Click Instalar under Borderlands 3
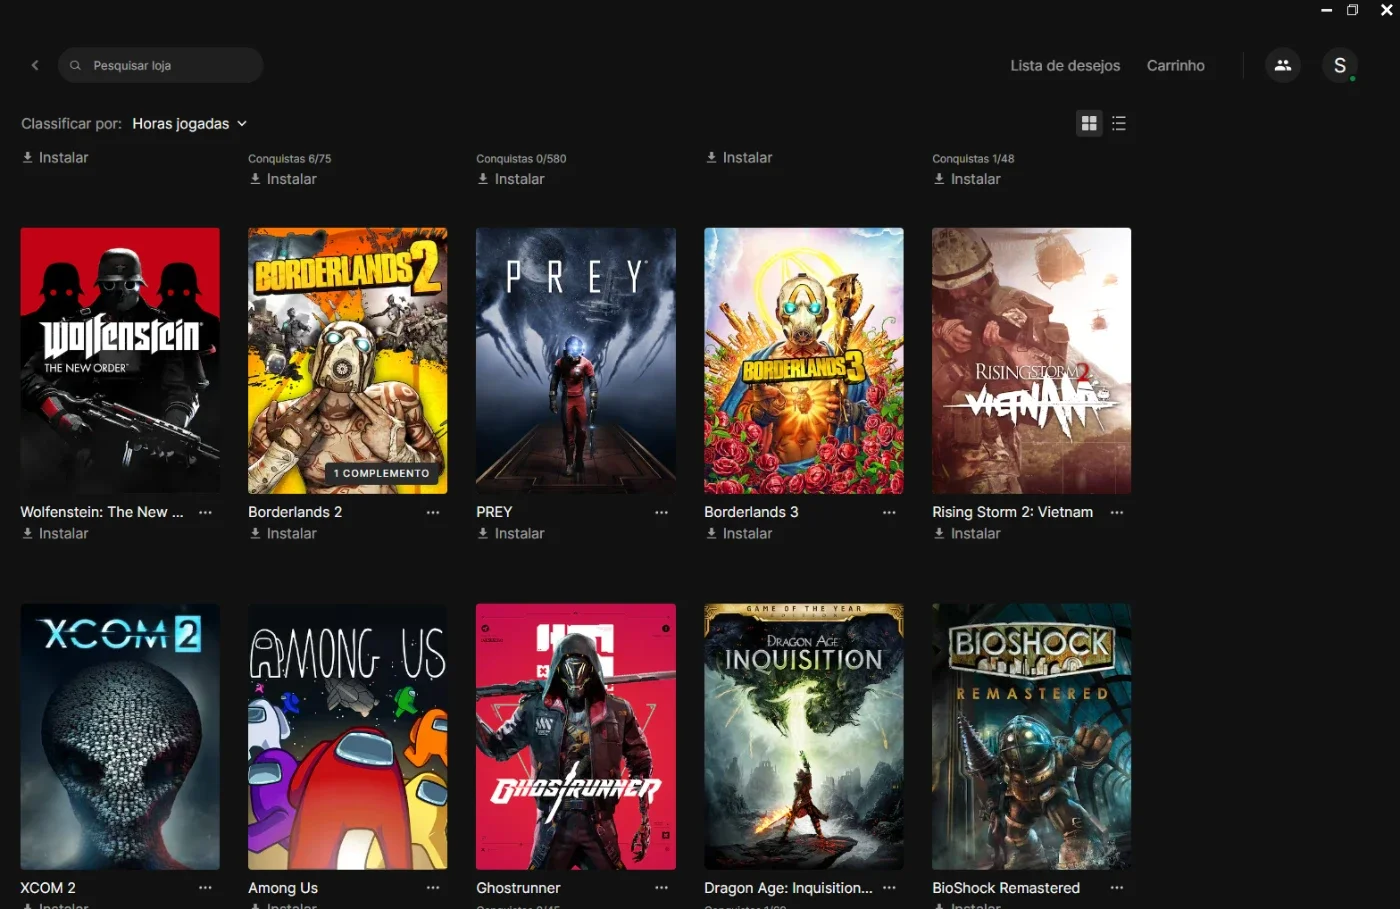Viewport: 1400px width, 909px height. point(740,534)
